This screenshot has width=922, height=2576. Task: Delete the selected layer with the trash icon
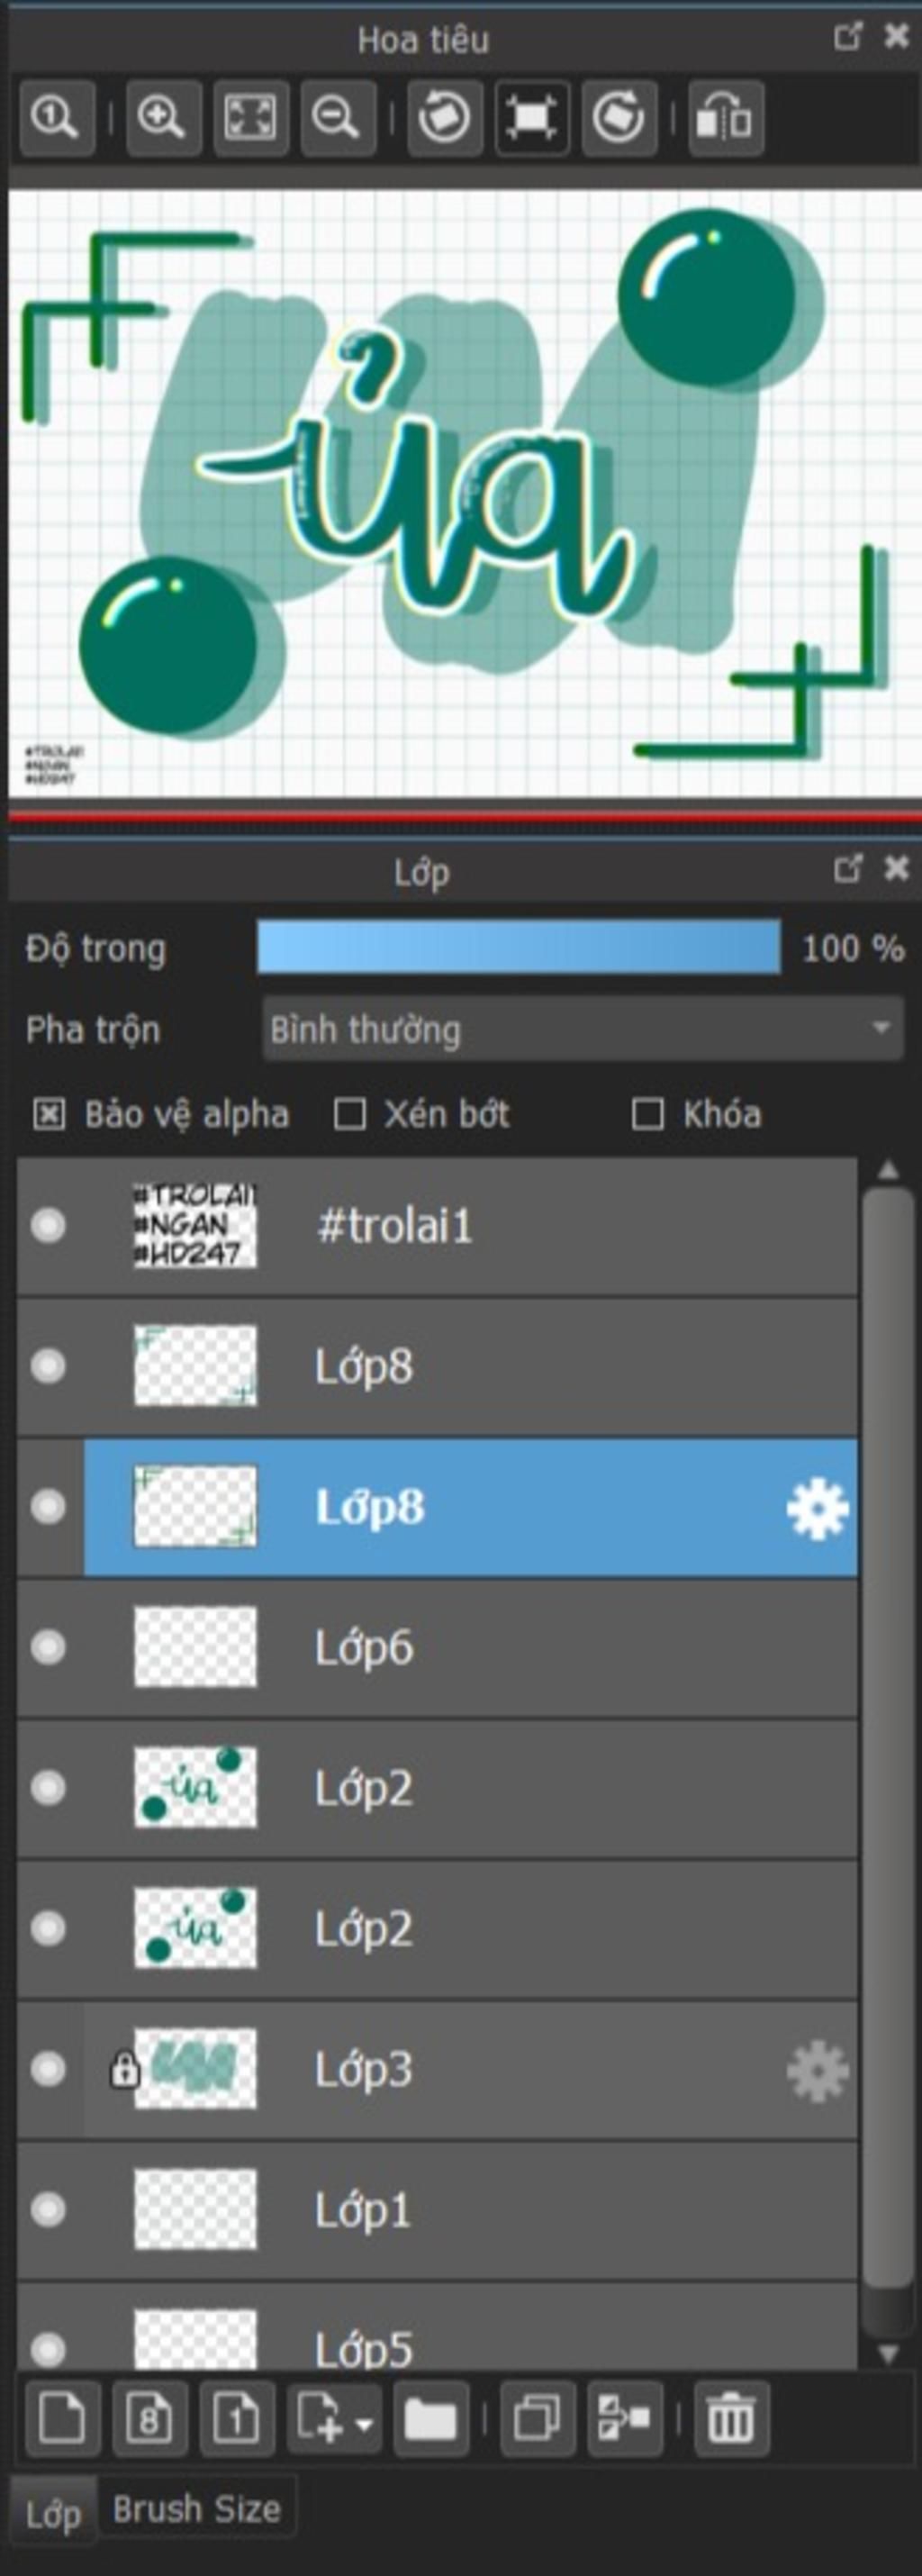coord(731,2420)
